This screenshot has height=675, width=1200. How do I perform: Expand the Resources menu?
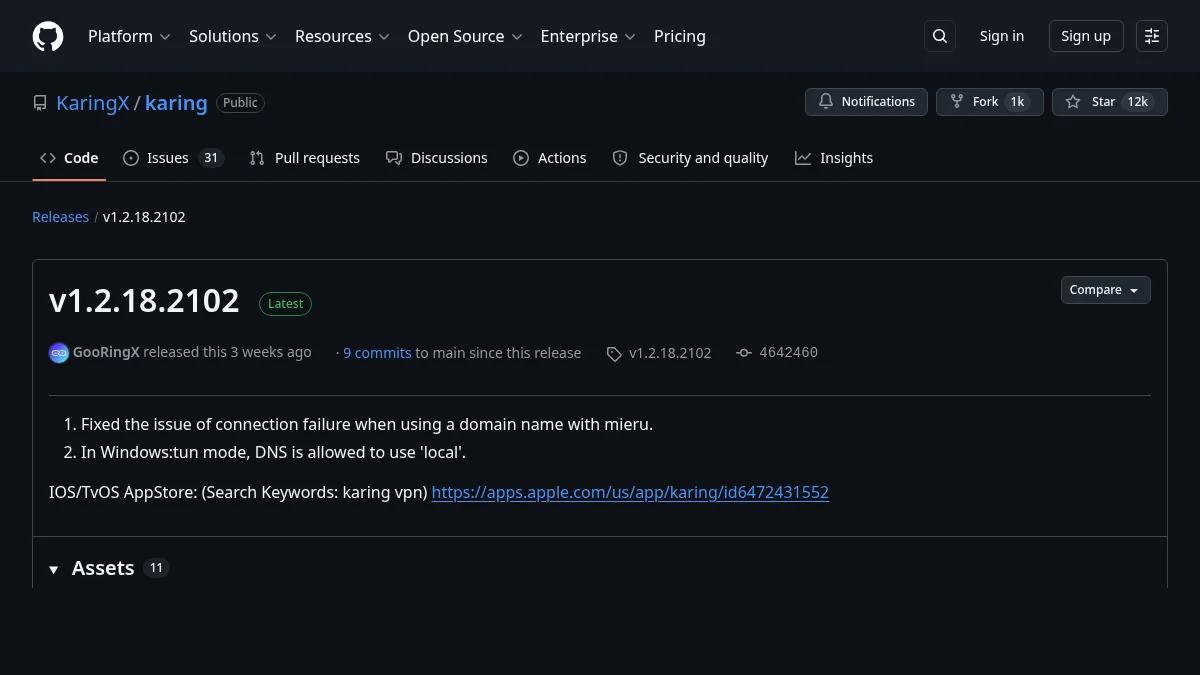pos(342,36)
